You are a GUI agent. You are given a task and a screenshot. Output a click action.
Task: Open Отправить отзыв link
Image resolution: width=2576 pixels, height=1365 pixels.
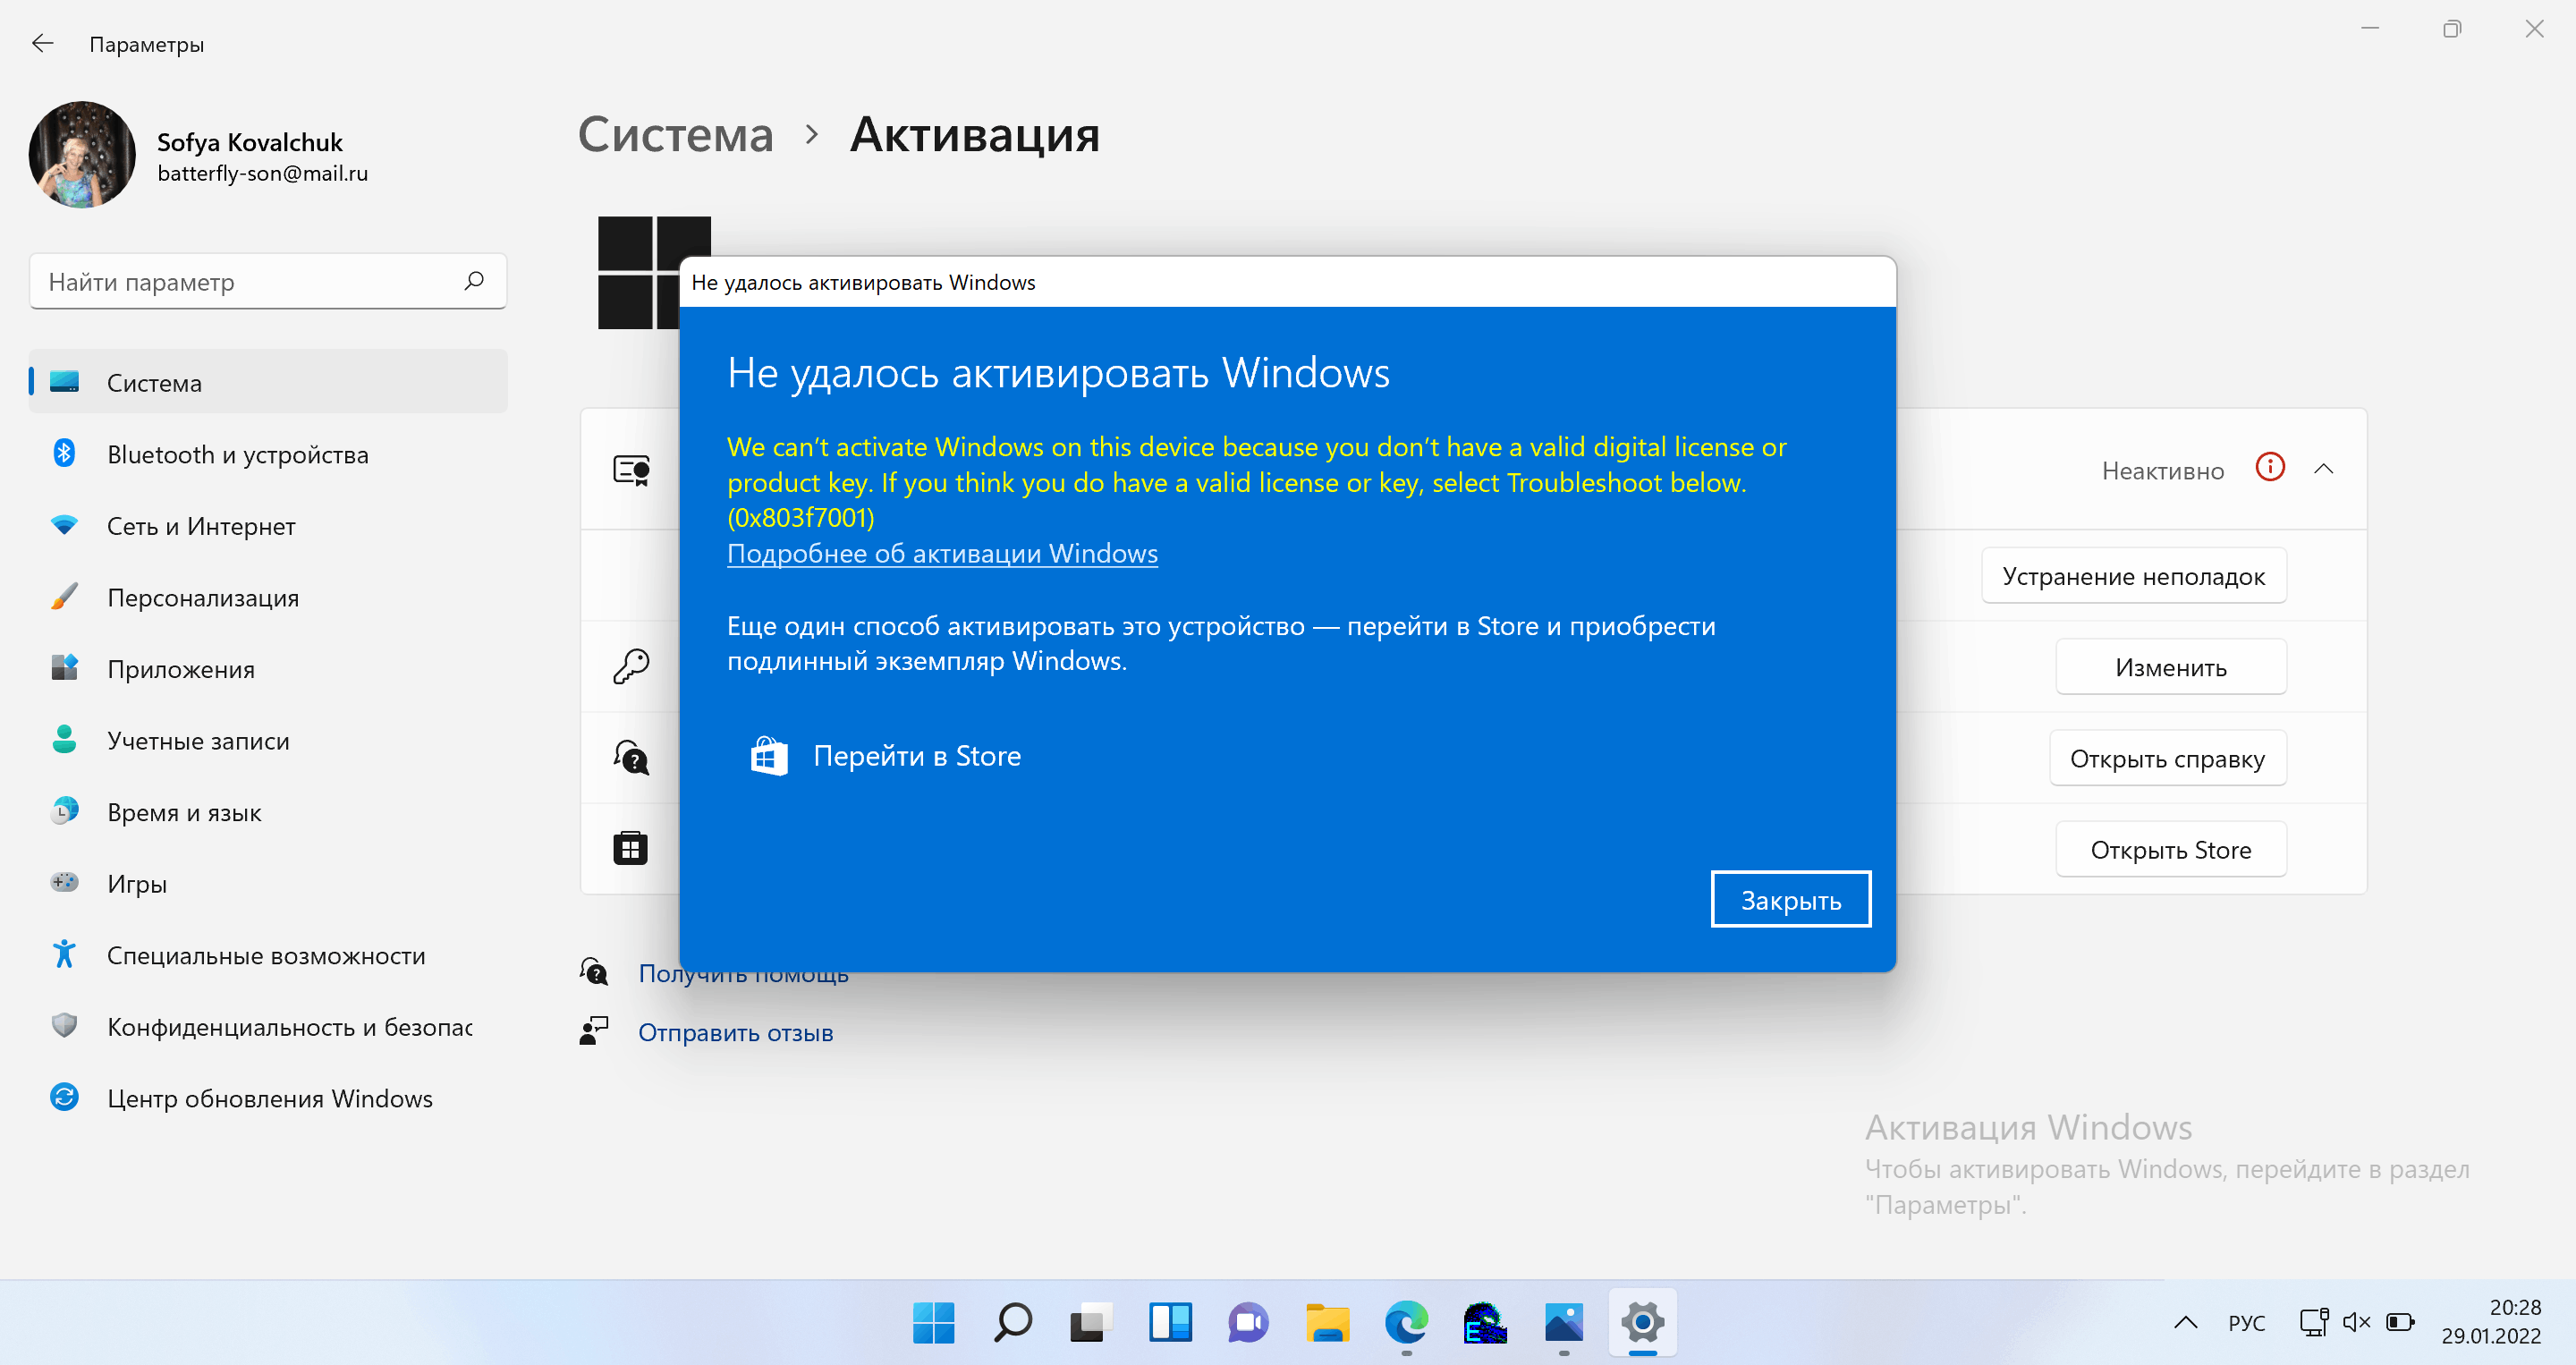tap(735, 1032)
